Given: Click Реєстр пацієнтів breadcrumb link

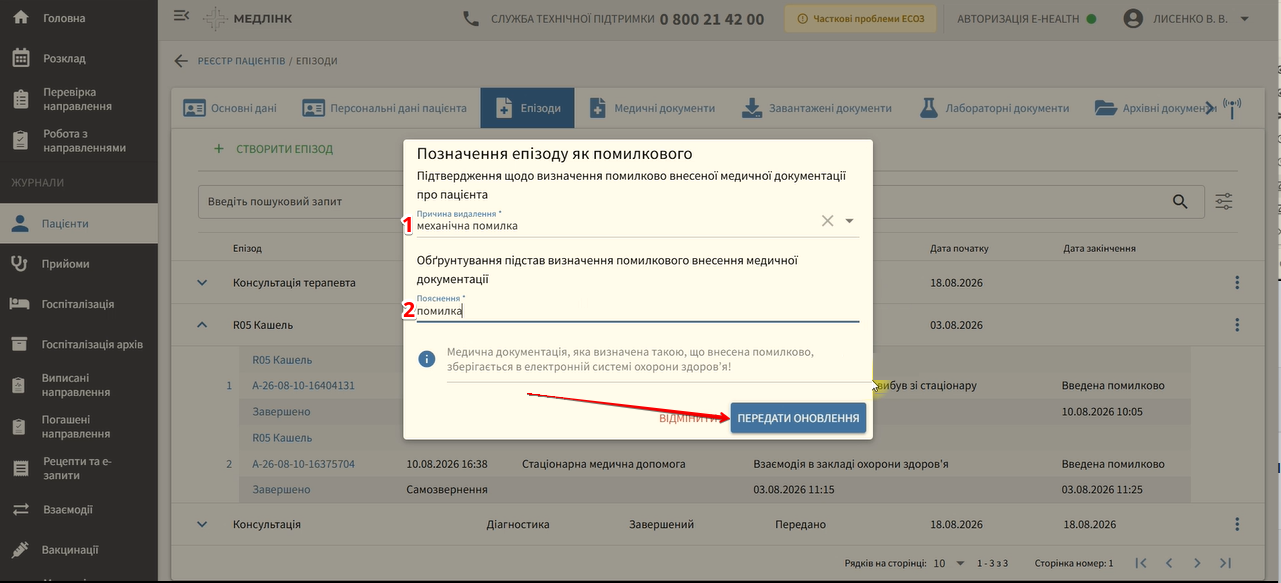Looking at the screenshot, I should click(241, 61).
